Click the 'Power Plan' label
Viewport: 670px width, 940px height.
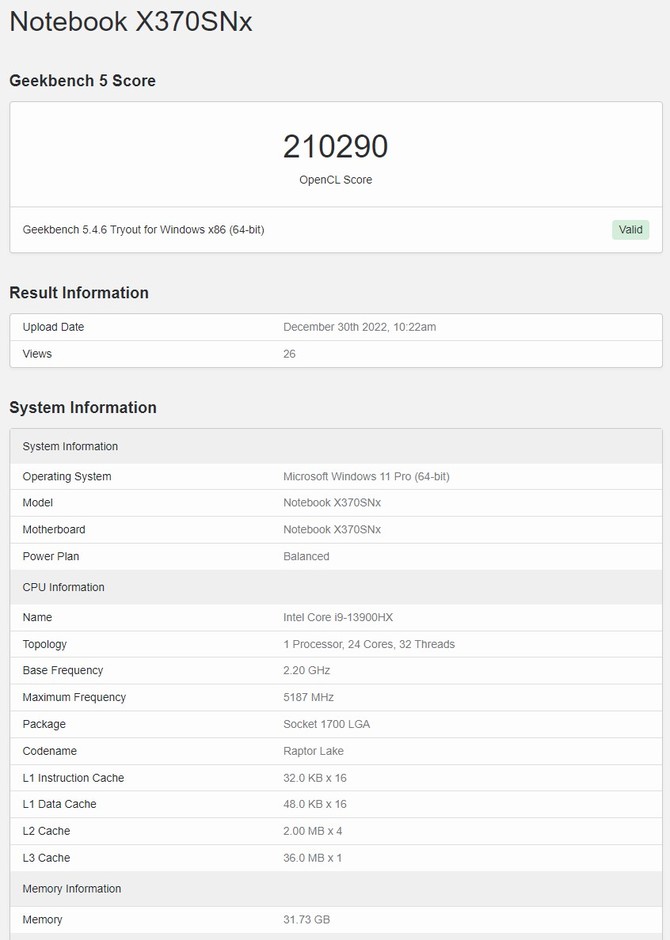coord(51,556)
